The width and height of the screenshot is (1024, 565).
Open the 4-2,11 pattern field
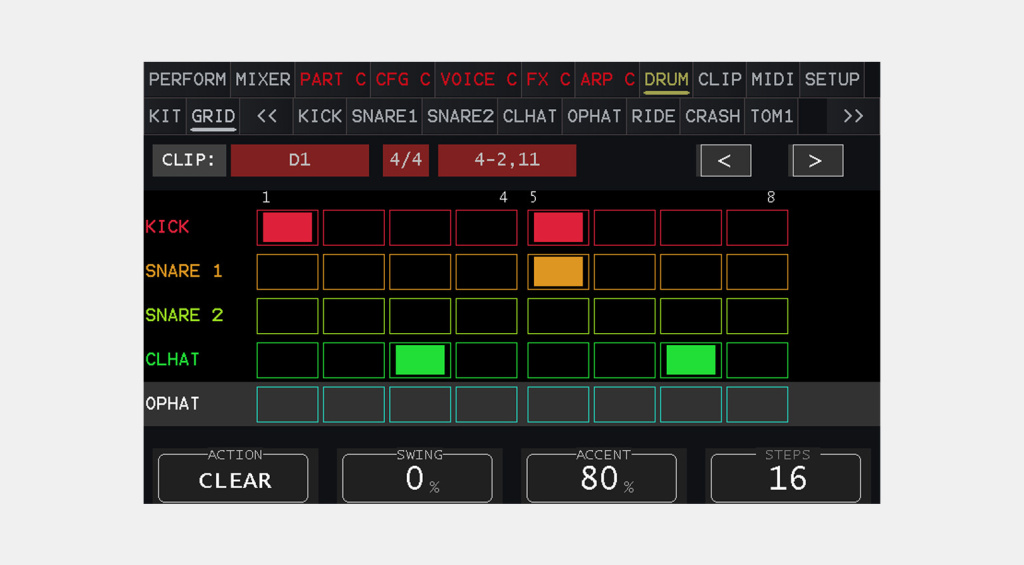pos(507,160)
